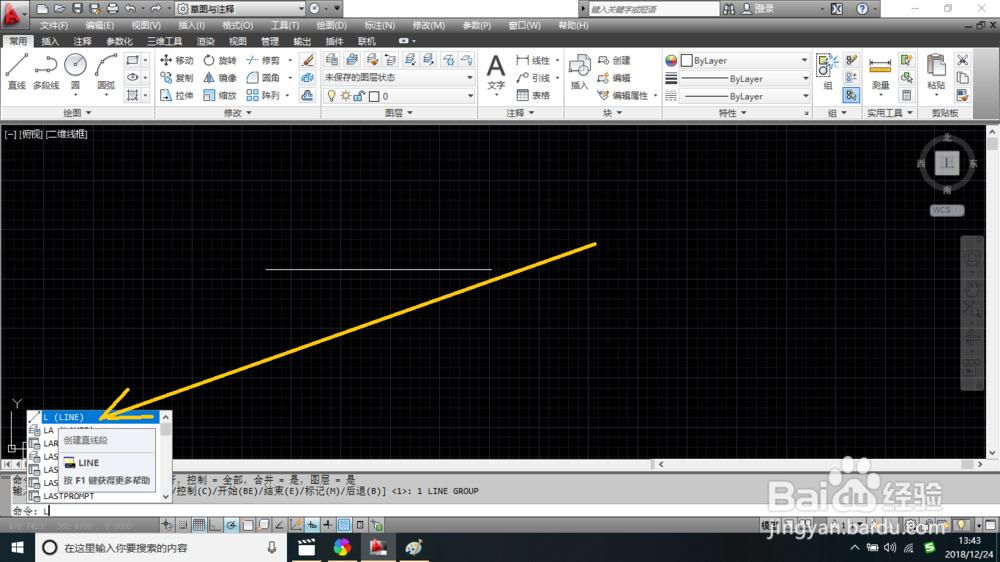Image resolution: width=1000 pixels, height=562 pixels.
Task: Select the 直线 (Line) draw tool
Action: click(17, 71)
